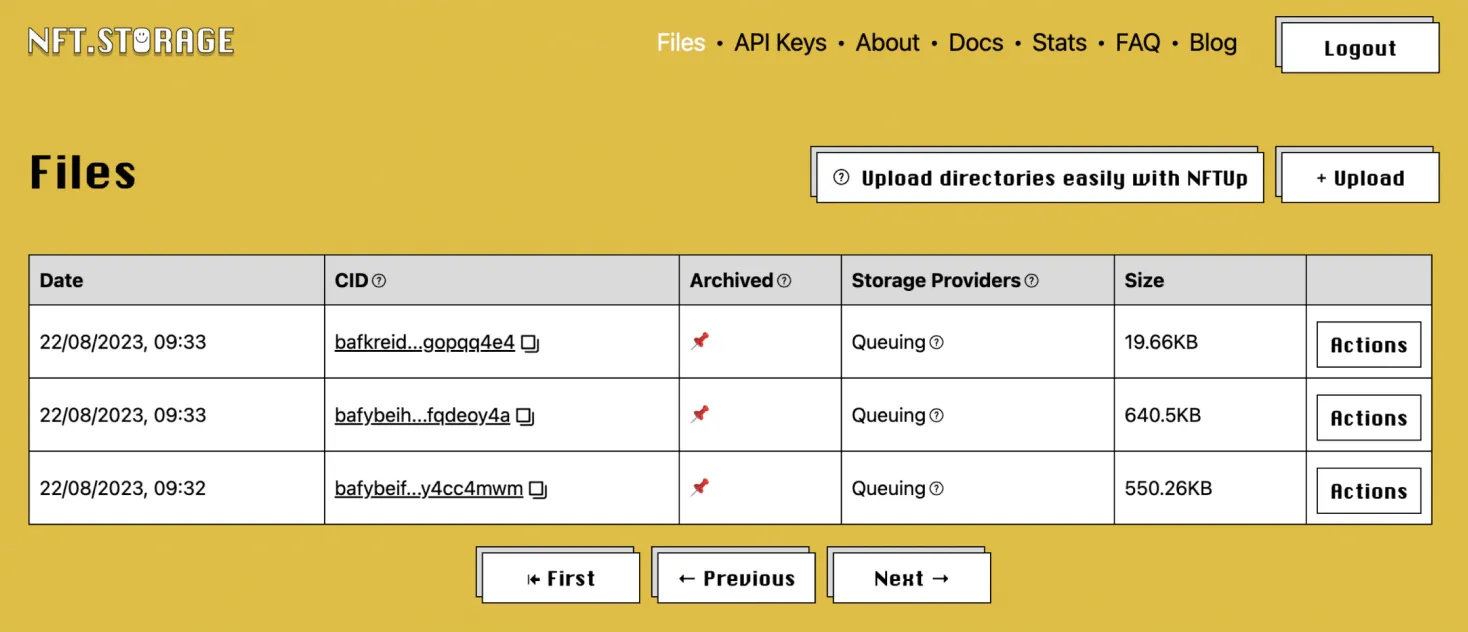Go to the API Keys page
The height and width of the screenshot is (632, 1468).
(780, 43)
